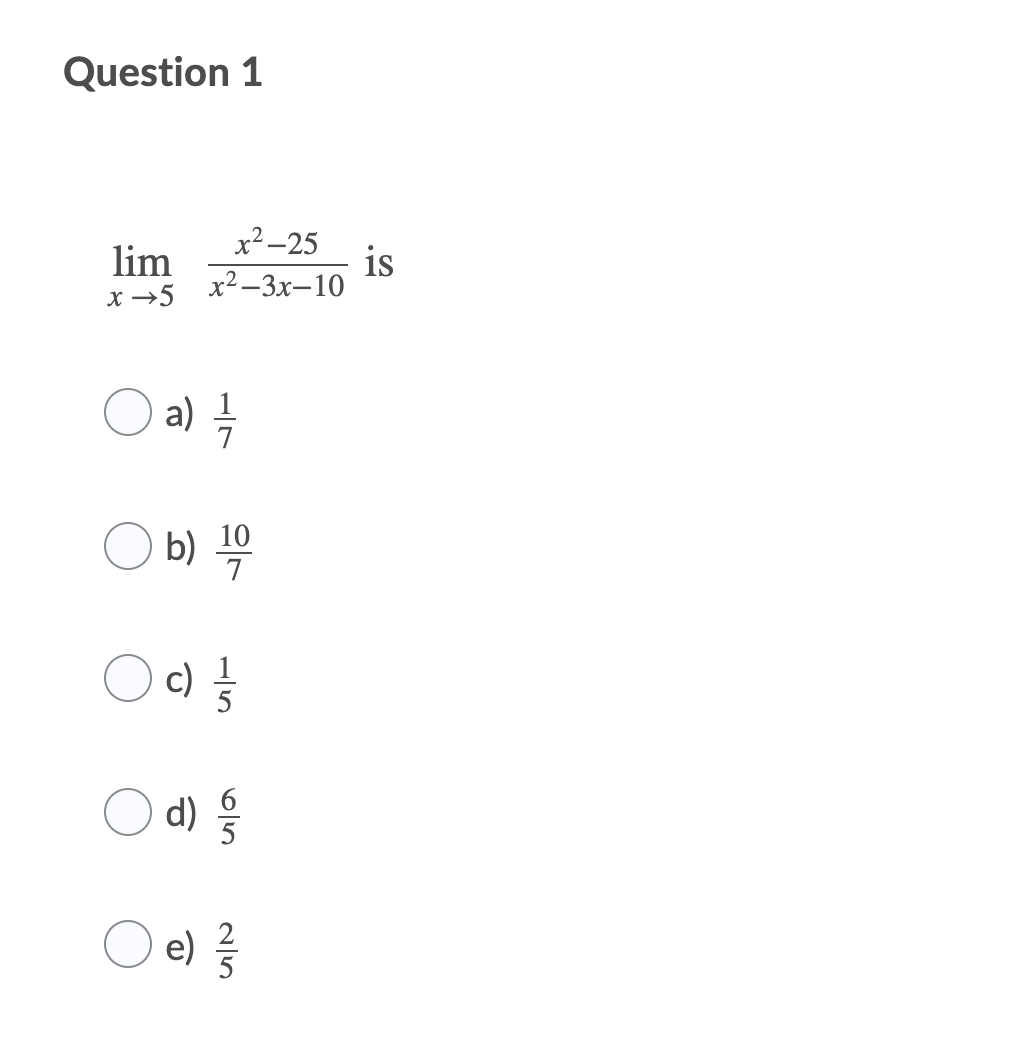1022x1050 pixels.
Task: Select answer choice c) 1/5
Action: 128,678
